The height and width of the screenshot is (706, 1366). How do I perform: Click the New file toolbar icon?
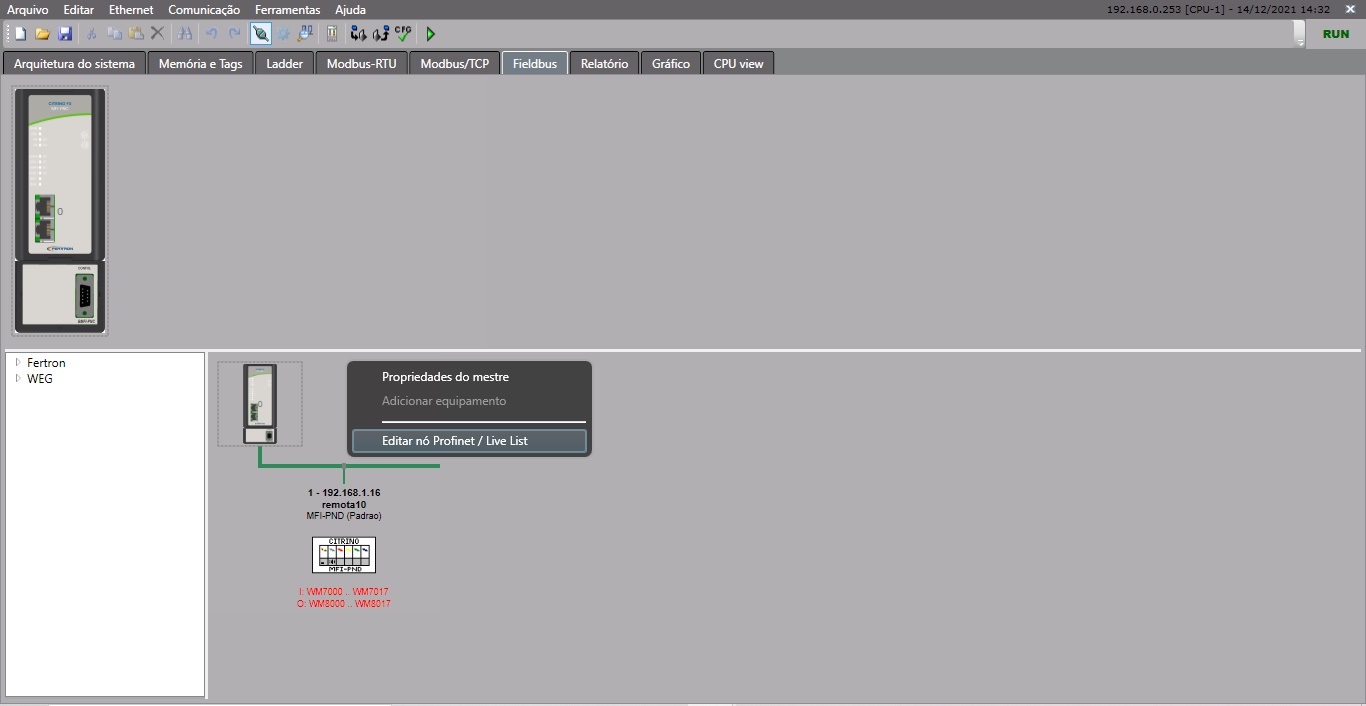click(x=20, y=34)
